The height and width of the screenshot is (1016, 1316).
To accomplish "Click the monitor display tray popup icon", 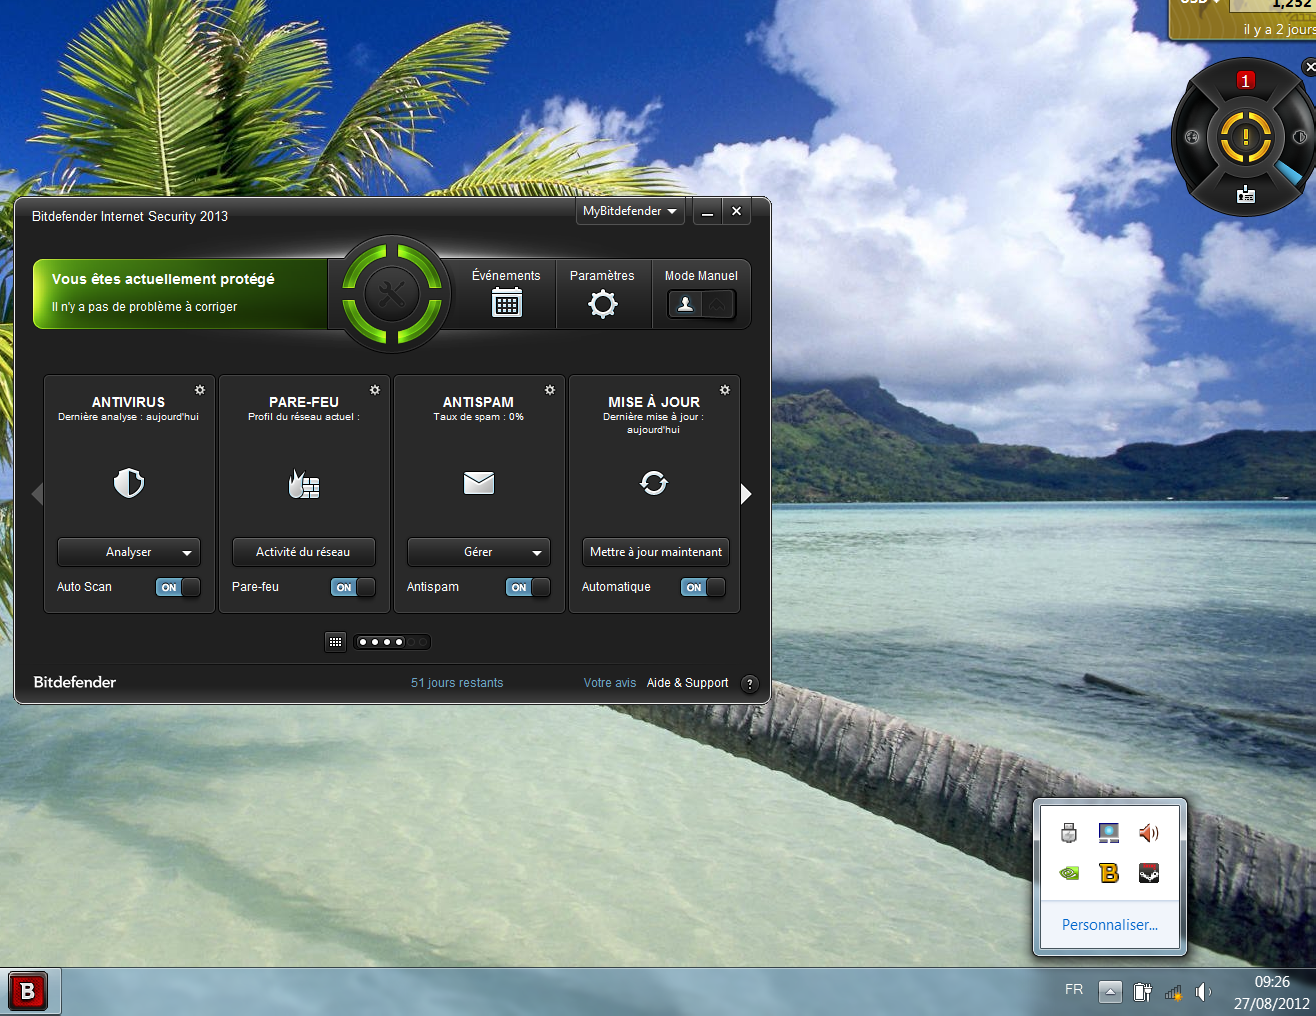I will [x=1109, y=832].
